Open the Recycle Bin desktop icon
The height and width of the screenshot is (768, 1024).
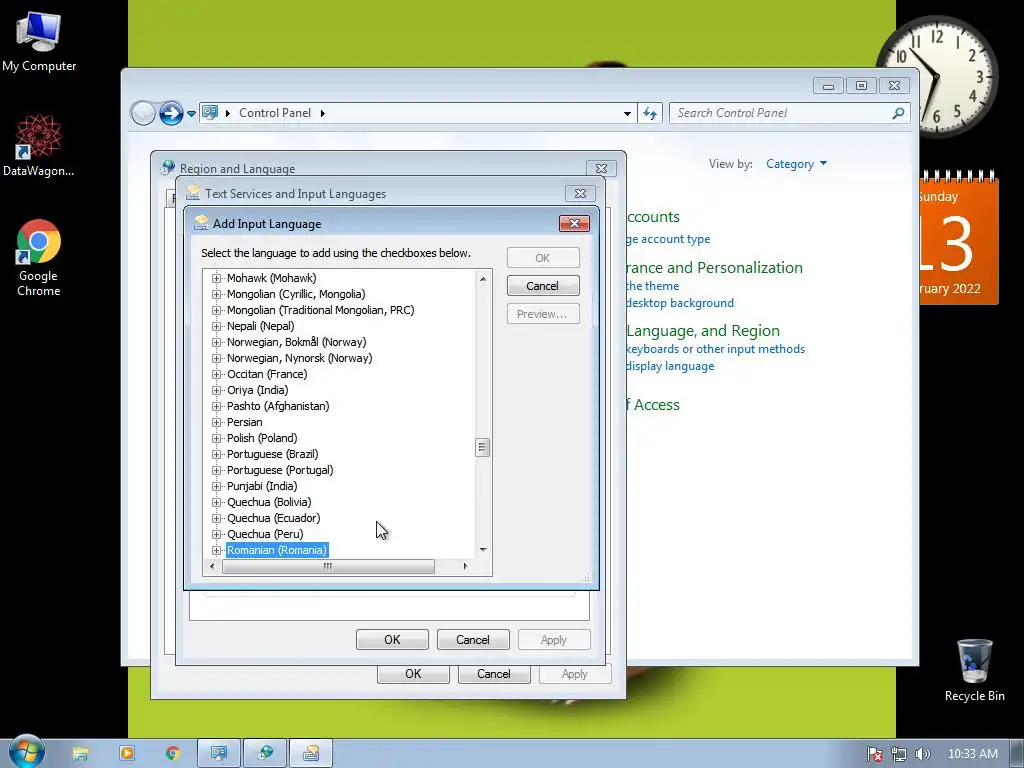pos(974,671)
